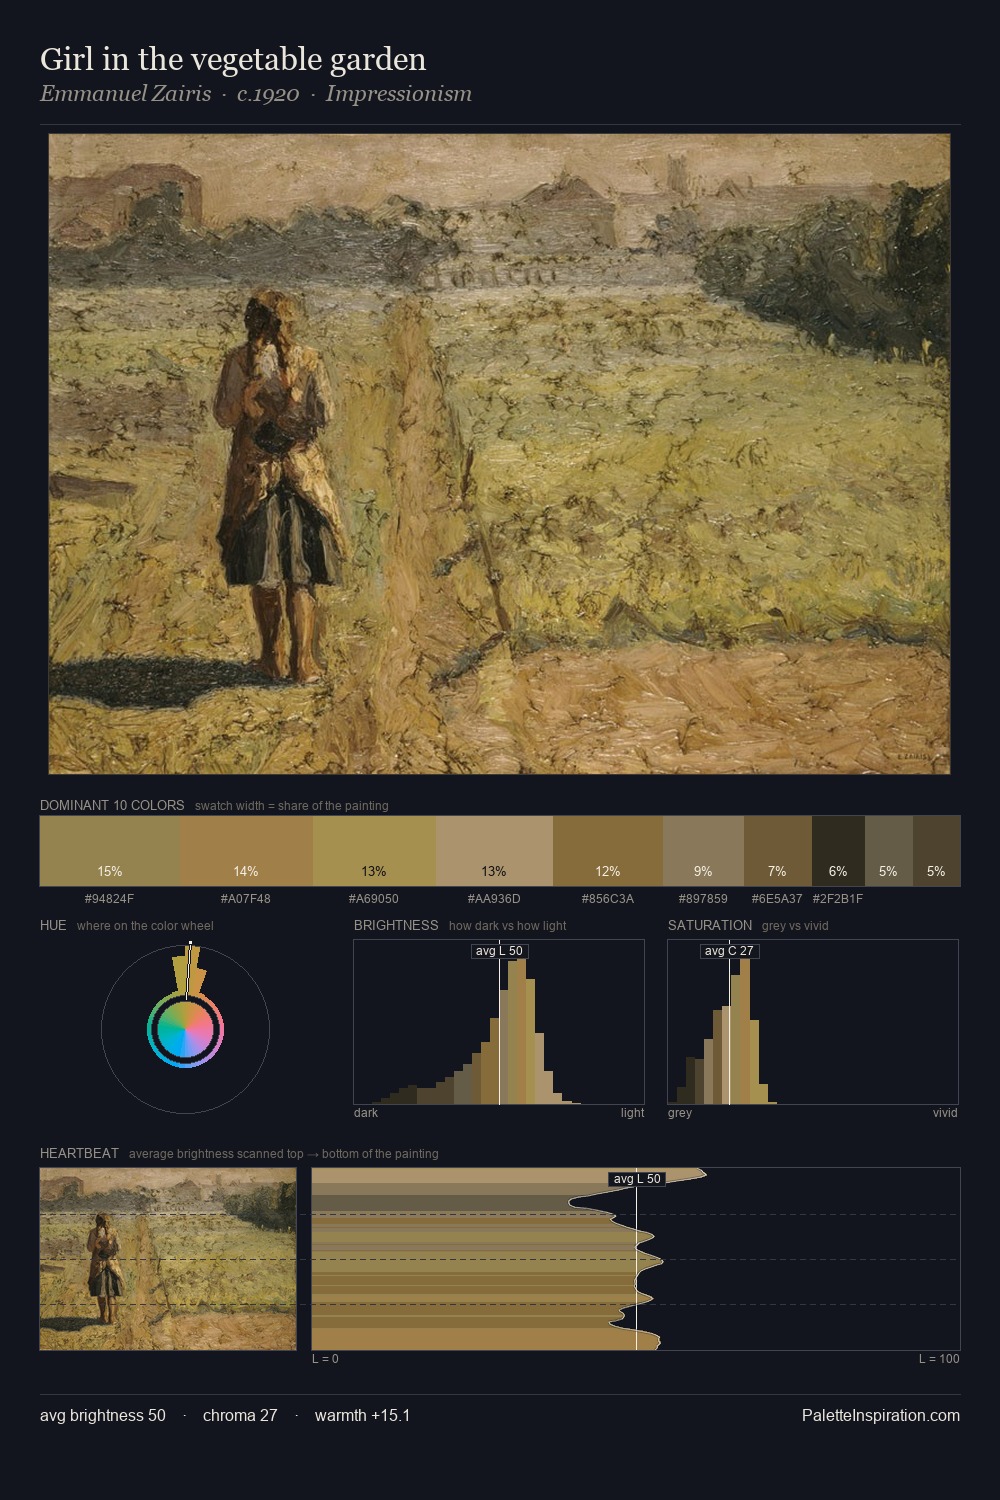1000x1500 pixels.
Task: Click 'swatch width = share of the painting' caption
Action: (292, 806)
